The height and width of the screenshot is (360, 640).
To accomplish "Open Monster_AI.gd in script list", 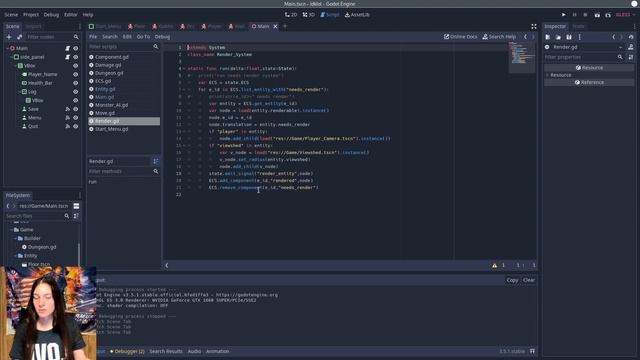I will click(x=111, y=105).
